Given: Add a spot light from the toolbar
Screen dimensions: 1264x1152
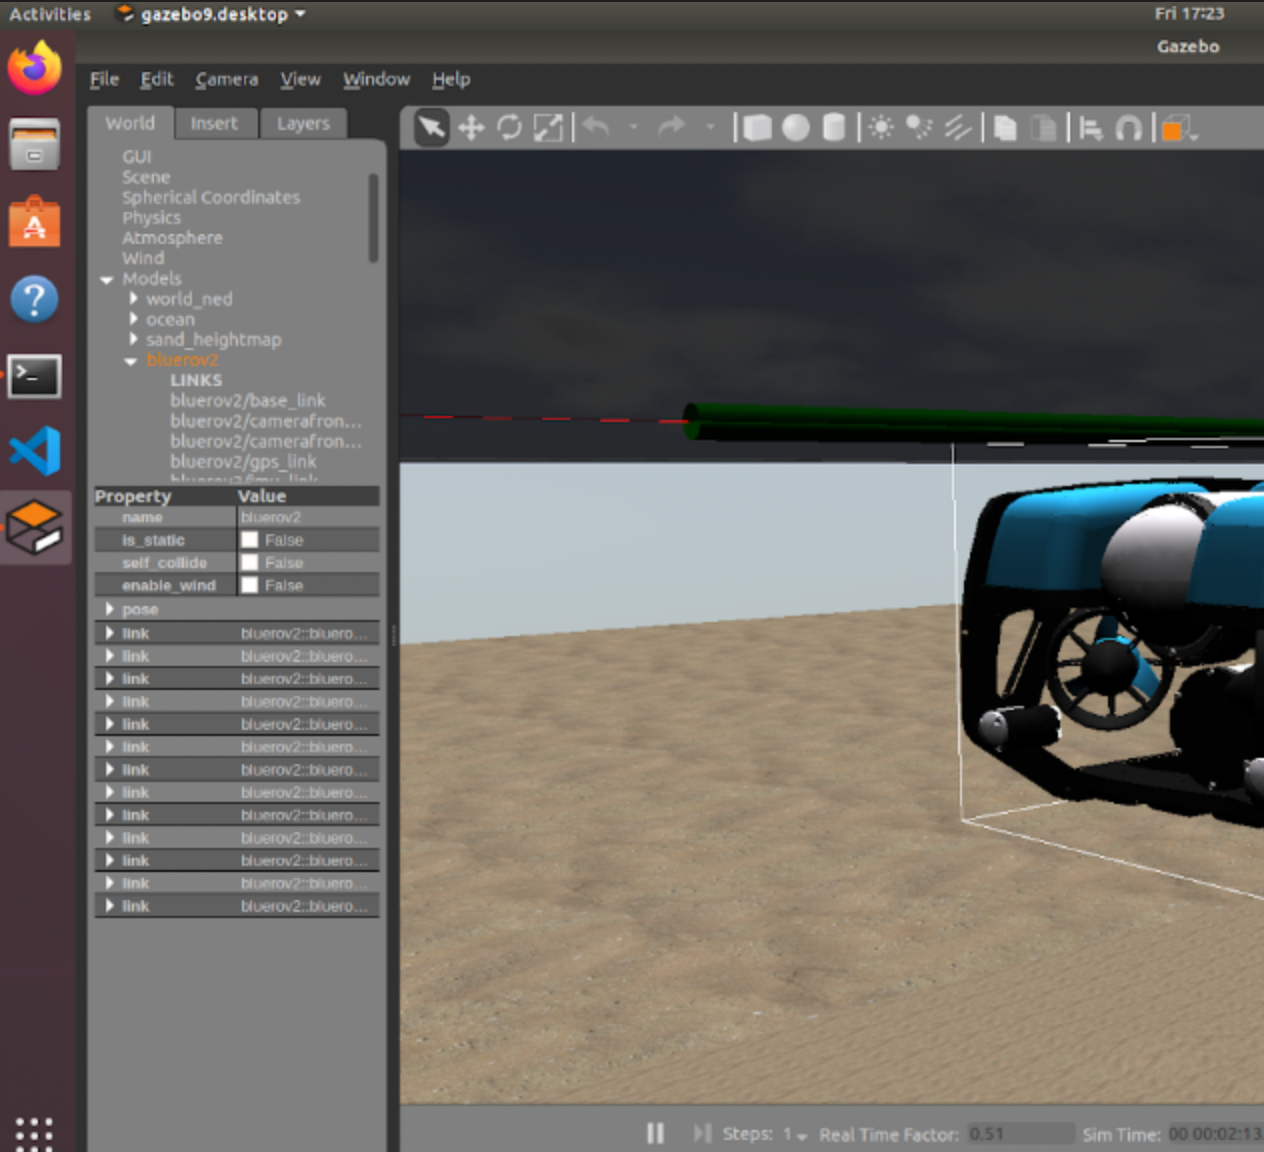Looking at the screenshot, I should click(919, 128).
